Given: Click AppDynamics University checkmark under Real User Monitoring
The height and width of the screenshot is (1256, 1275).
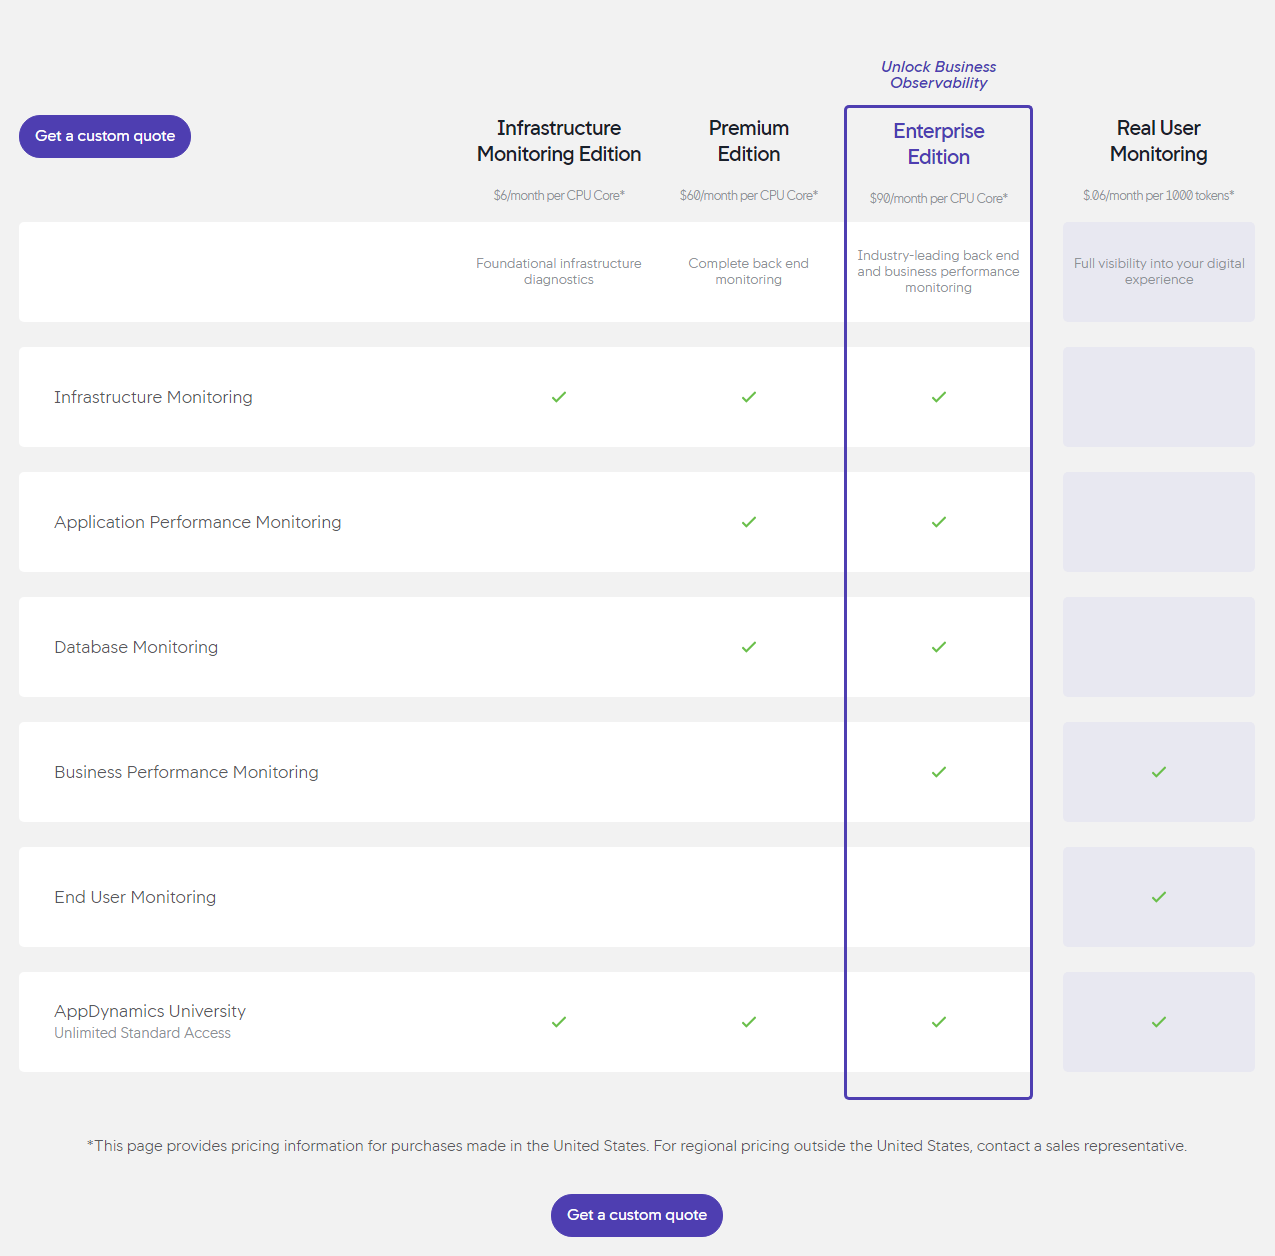Looking at the screenshot, I should point(1159,1022).
